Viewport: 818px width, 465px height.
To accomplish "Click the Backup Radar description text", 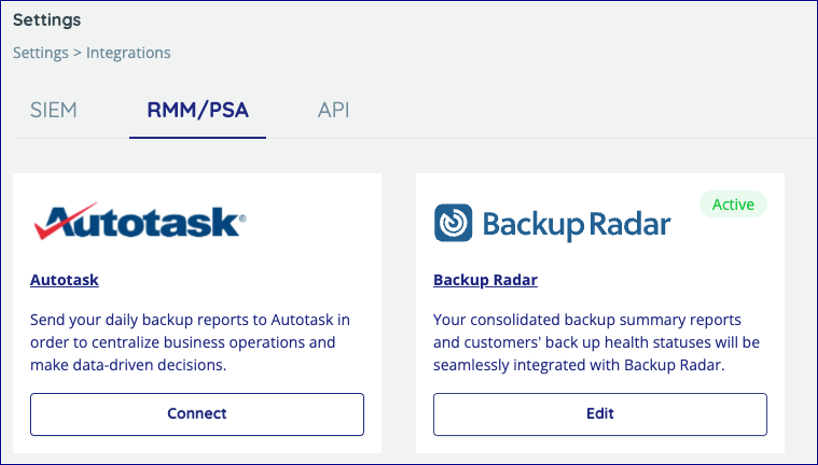I will [596, 342].
